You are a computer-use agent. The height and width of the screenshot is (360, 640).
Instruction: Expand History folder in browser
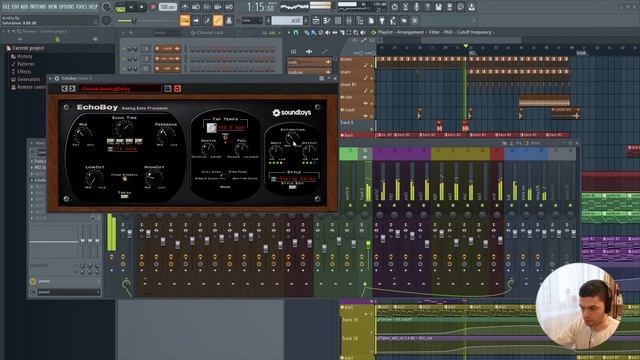[x=24, y=56]
